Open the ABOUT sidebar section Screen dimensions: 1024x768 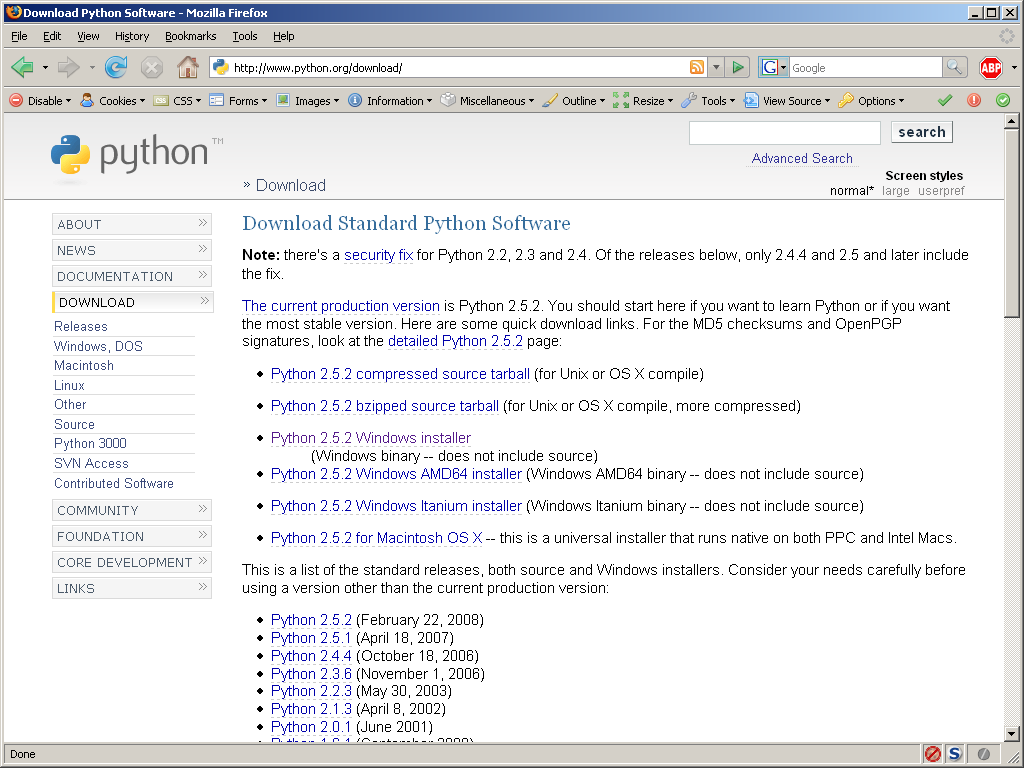click(132, 224)
